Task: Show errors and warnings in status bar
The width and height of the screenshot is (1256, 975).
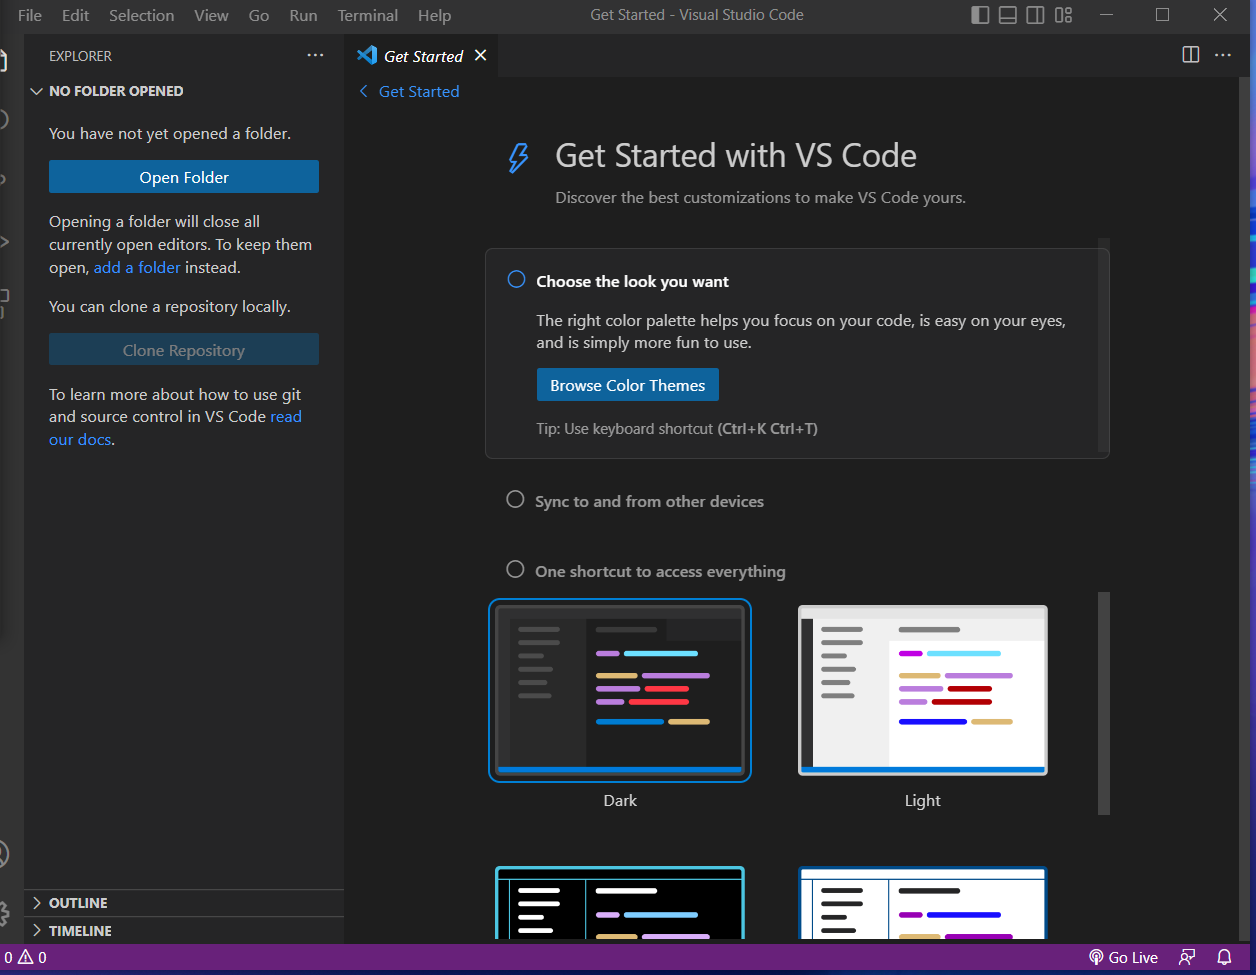Action: coord(25,957)
